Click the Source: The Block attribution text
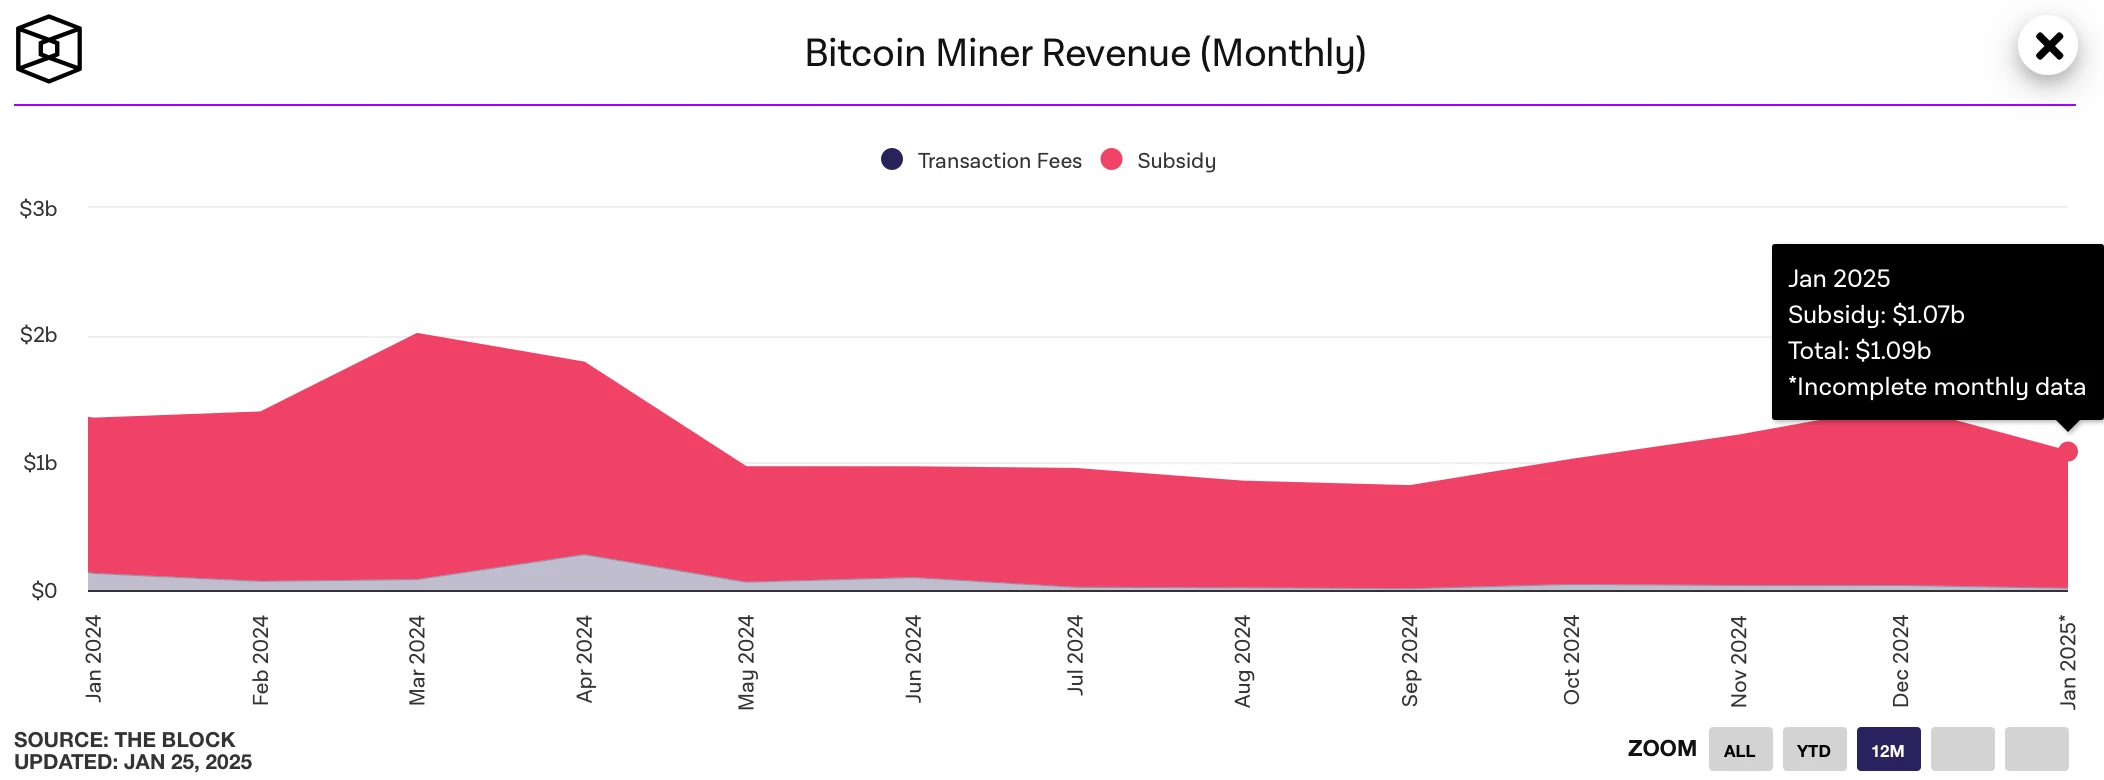The width and height of the screenshot is (2104, 780). tap(125, 740)
